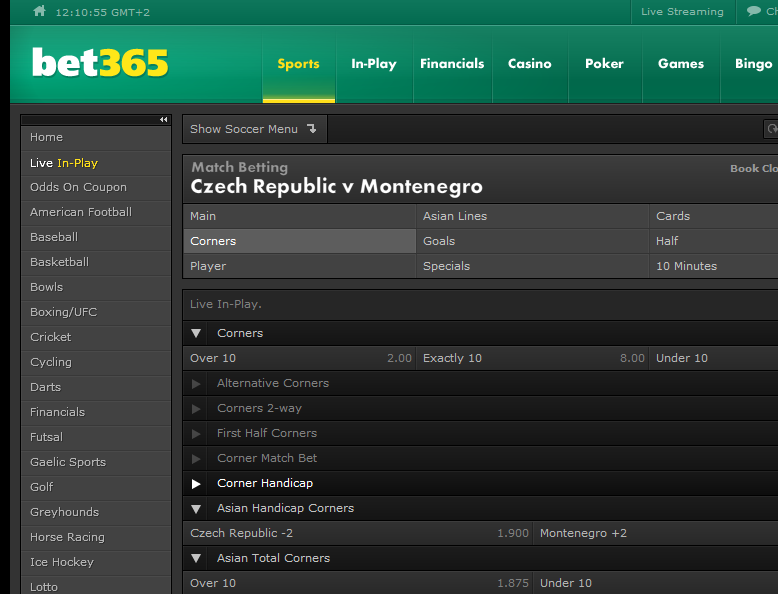Viewport: 778px width, 594px height.
Task: Click the home icon in top bar
Action: pyautogui.click(x=40, y=11)
